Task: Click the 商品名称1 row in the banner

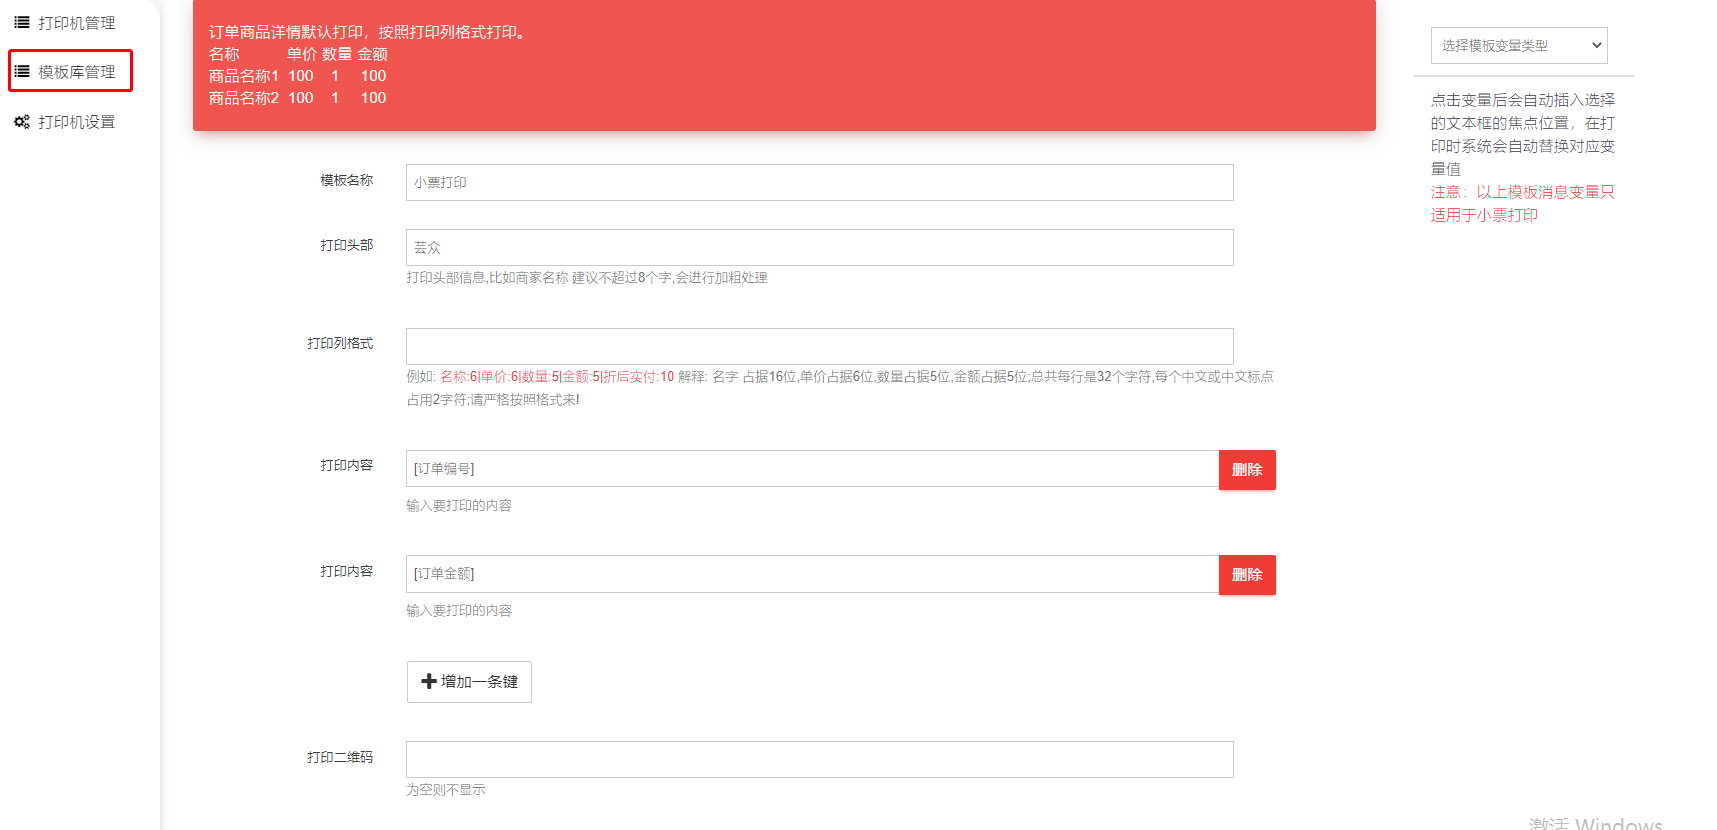Action: [297, 76]
